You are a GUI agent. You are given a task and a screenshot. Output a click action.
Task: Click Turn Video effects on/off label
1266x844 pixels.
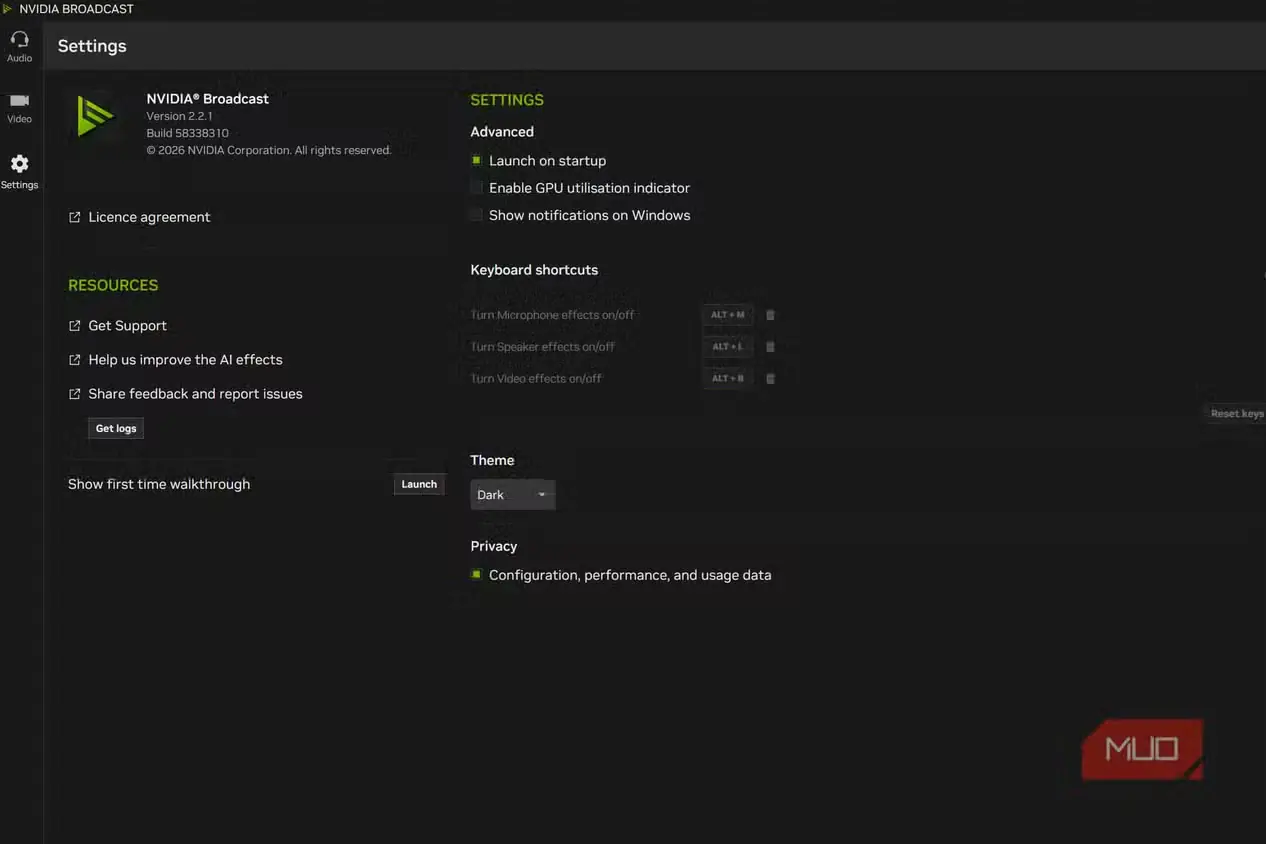[x=536, y=379]
